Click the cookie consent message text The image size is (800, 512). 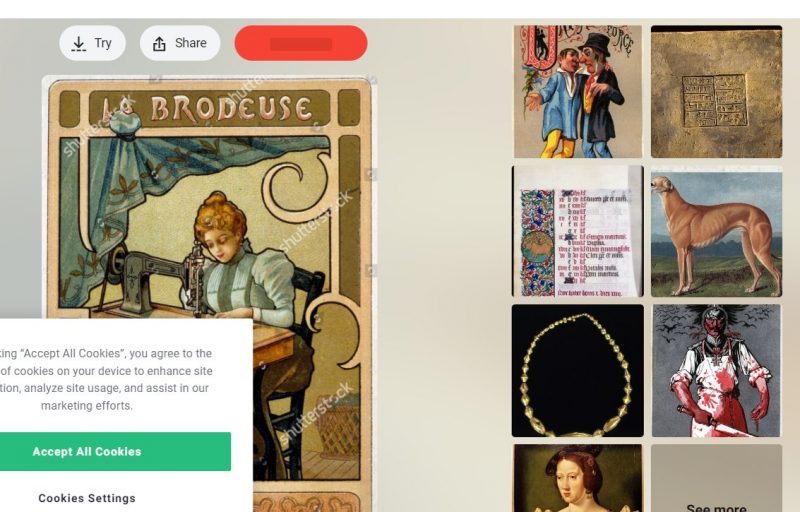tap(106, 379)
